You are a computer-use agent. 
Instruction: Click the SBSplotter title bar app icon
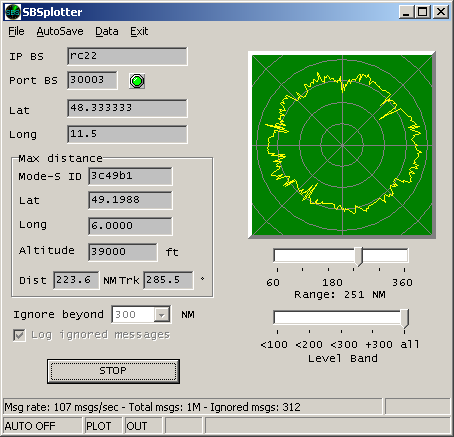click(13, 12)
